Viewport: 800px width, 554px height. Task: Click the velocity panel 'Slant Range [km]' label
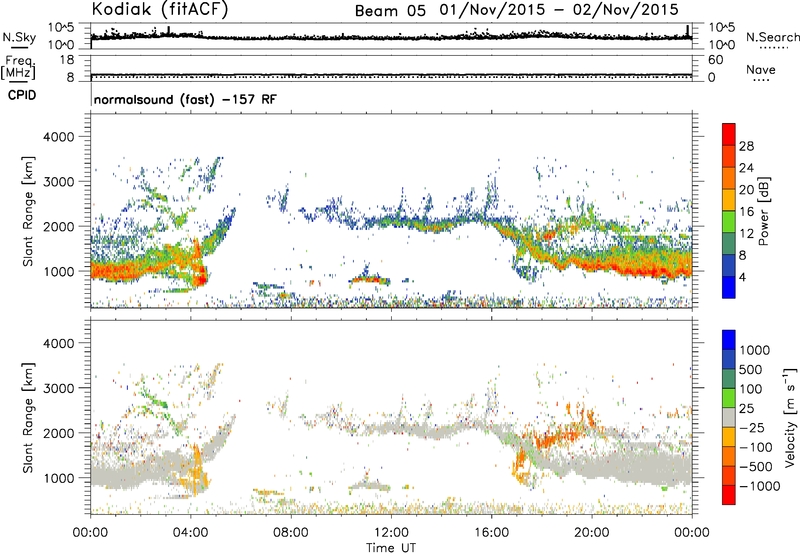coord(28,417)
